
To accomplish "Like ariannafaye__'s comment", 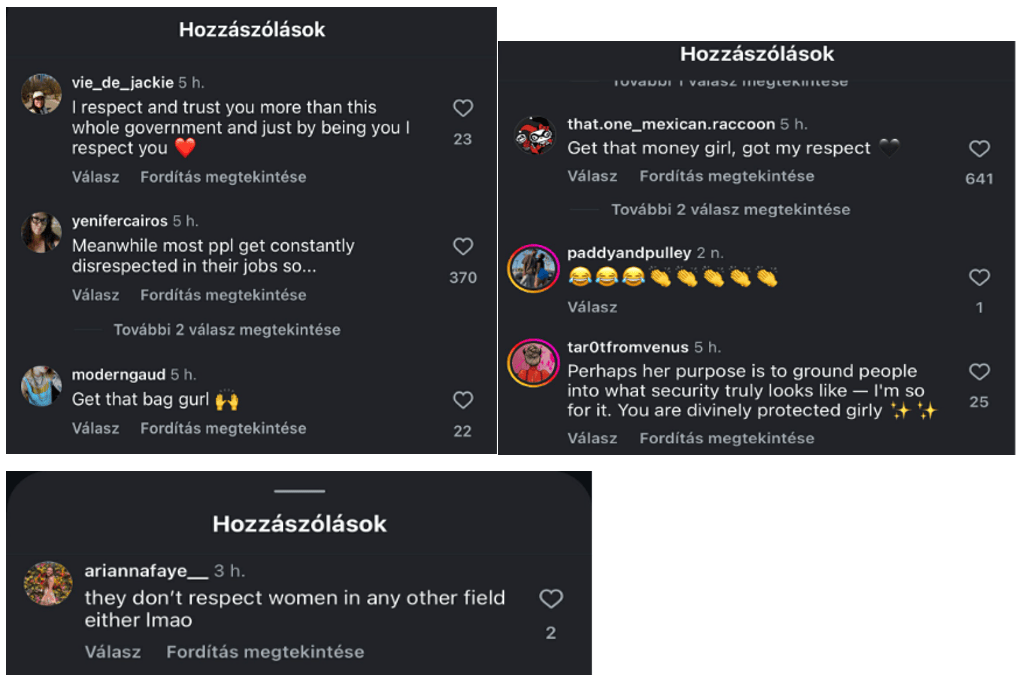I will click(550, 598).
